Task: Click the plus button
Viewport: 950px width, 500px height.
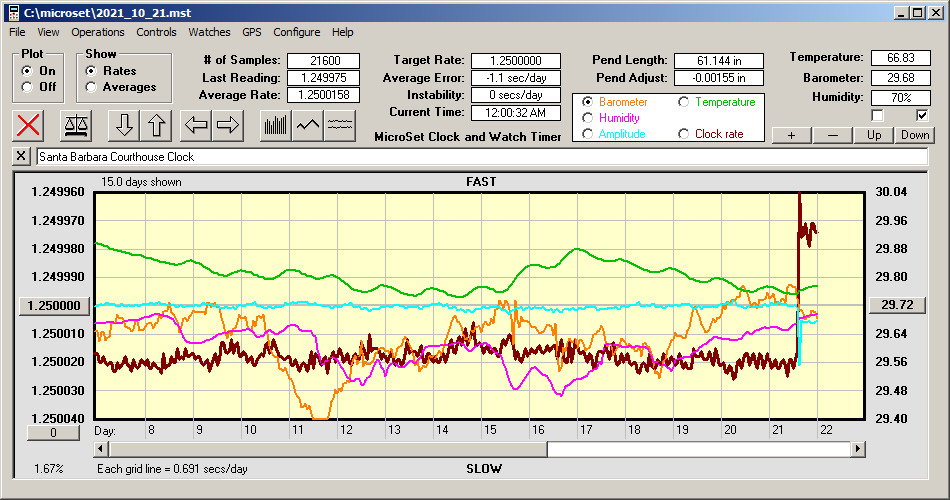Action: point(791,135)
